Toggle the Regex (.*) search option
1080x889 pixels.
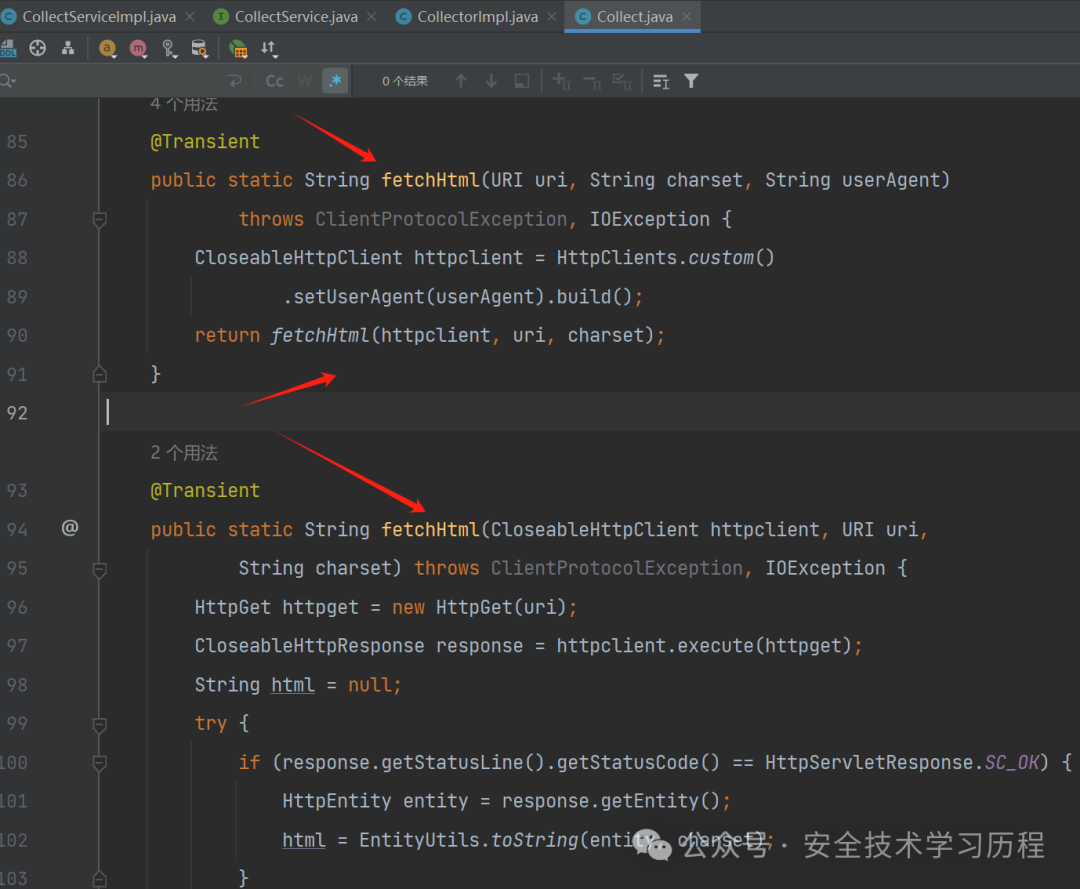click(x=335, y=81)
